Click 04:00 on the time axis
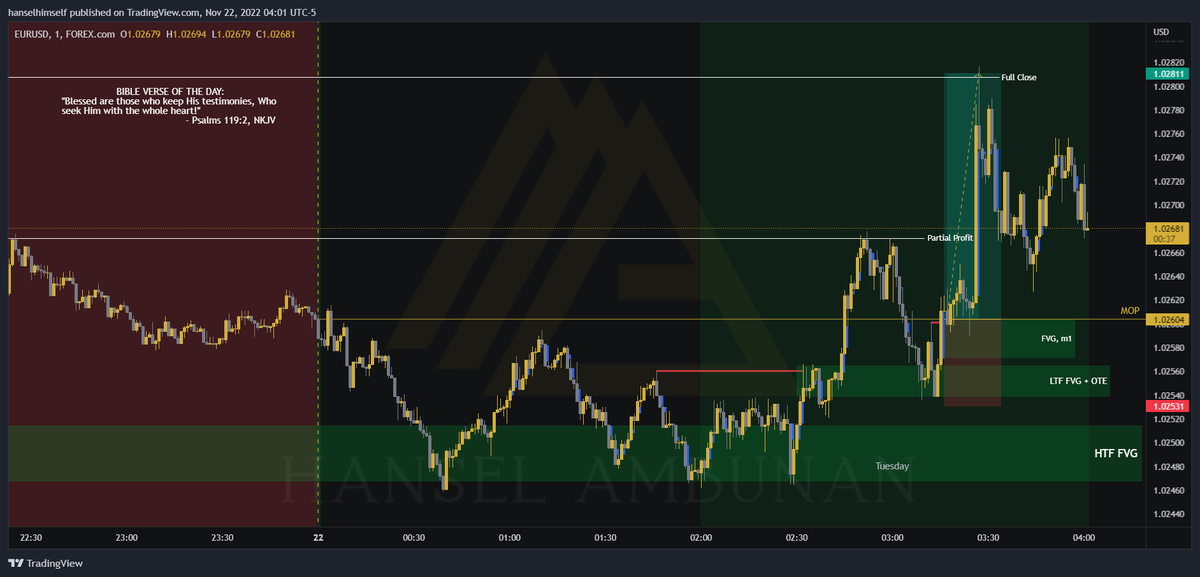This screenshot has width=1200, height=577. pyautogui.click(x=1084, y=537)
